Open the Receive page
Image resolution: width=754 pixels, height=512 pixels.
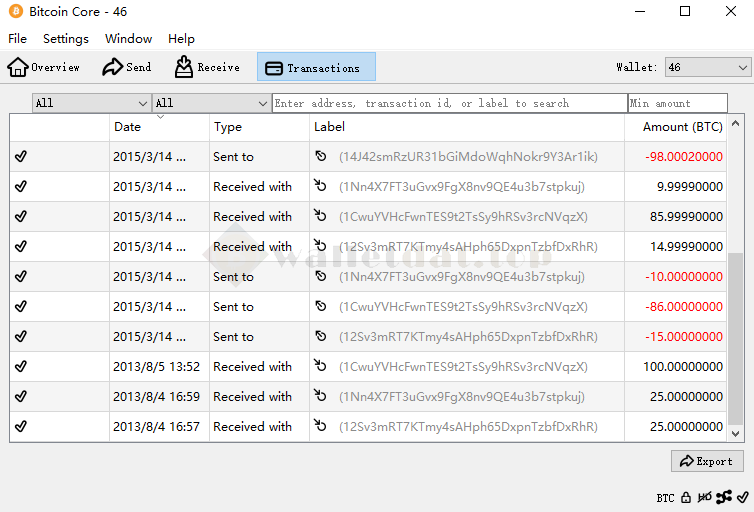(207, 67)
